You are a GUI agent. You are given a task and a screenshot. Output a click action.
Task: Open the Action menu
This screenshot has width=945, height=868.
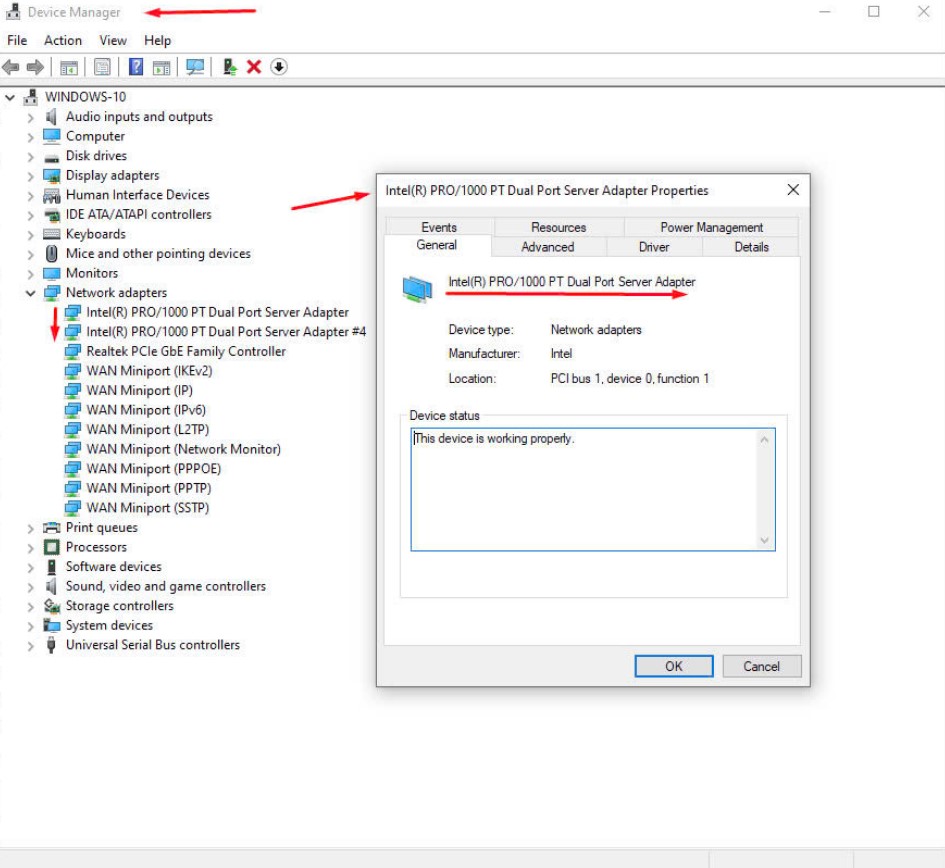click(63, 40)
